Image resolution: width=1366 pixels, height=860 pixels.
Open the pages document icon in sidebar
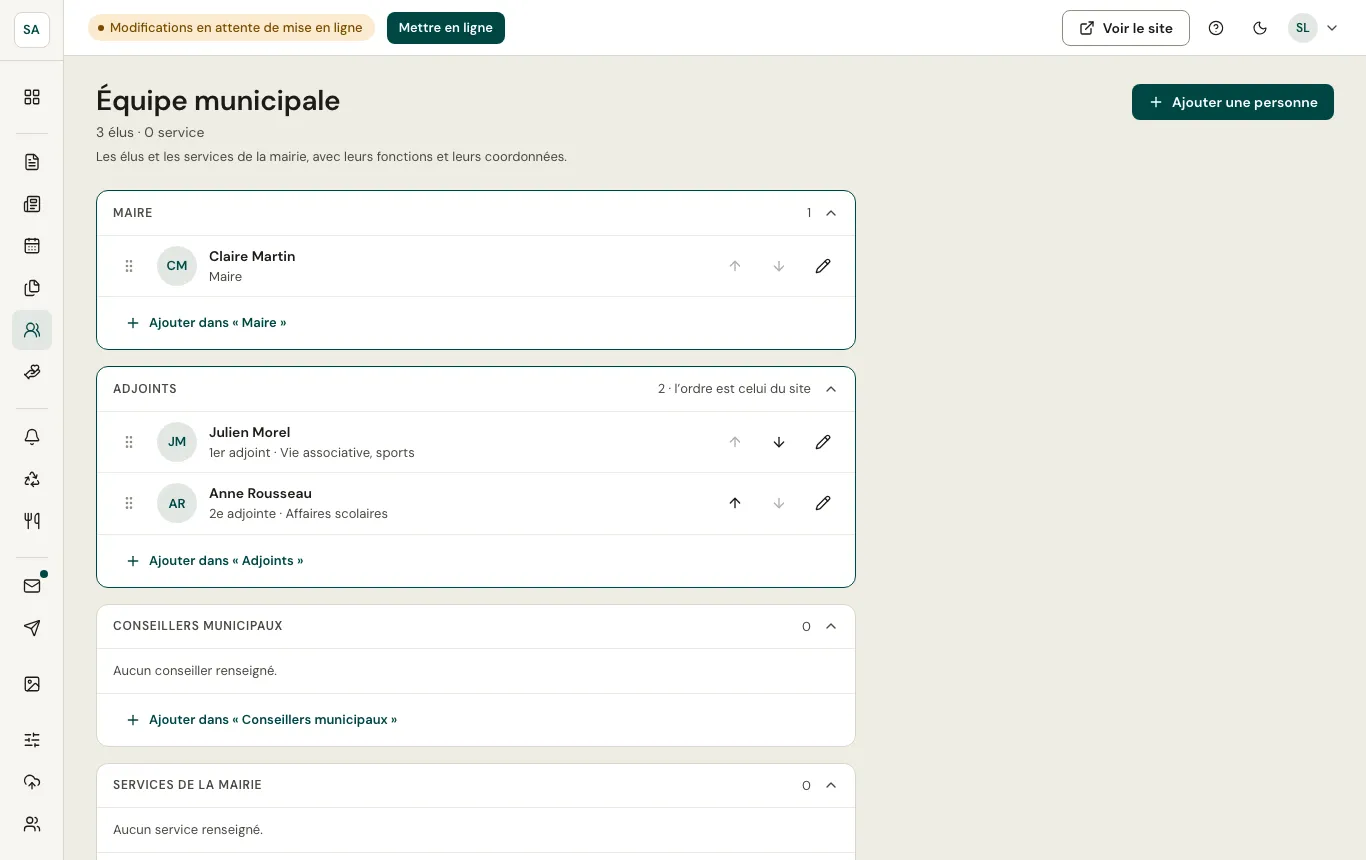point(32,162)
